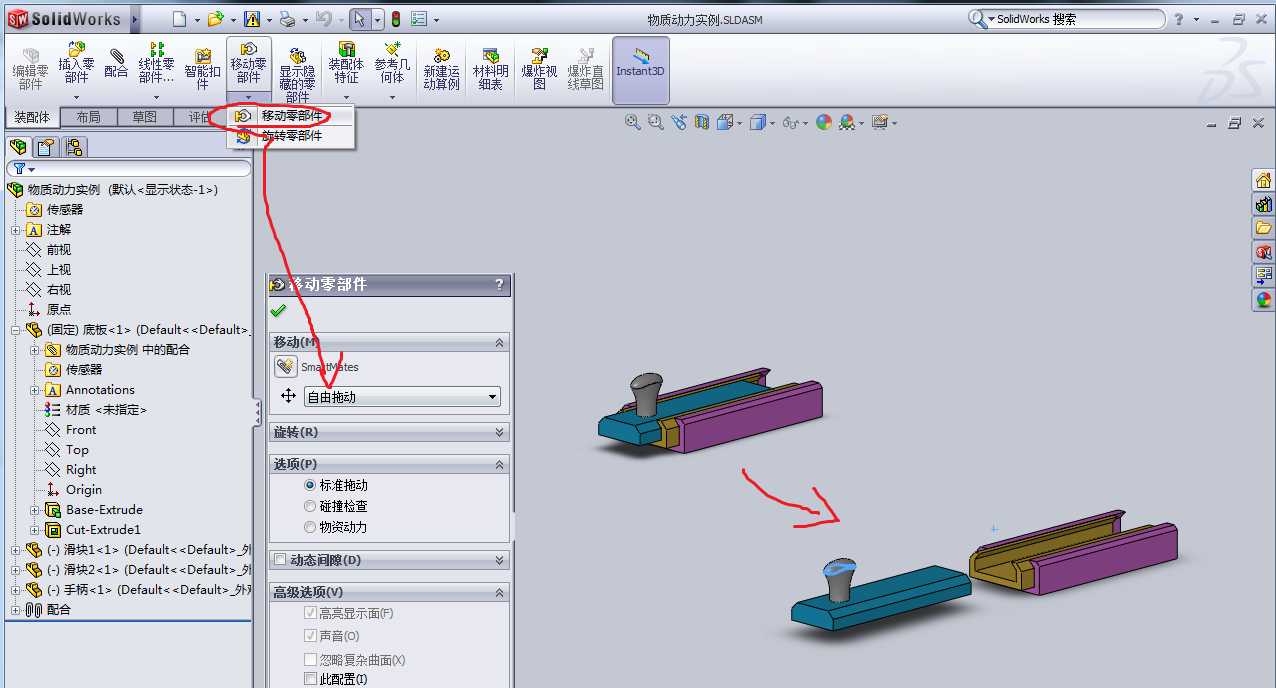Open Assembly Features (装配体特征) tool
The width and height of the screenshot is (1276, 688).
point(346,62)
